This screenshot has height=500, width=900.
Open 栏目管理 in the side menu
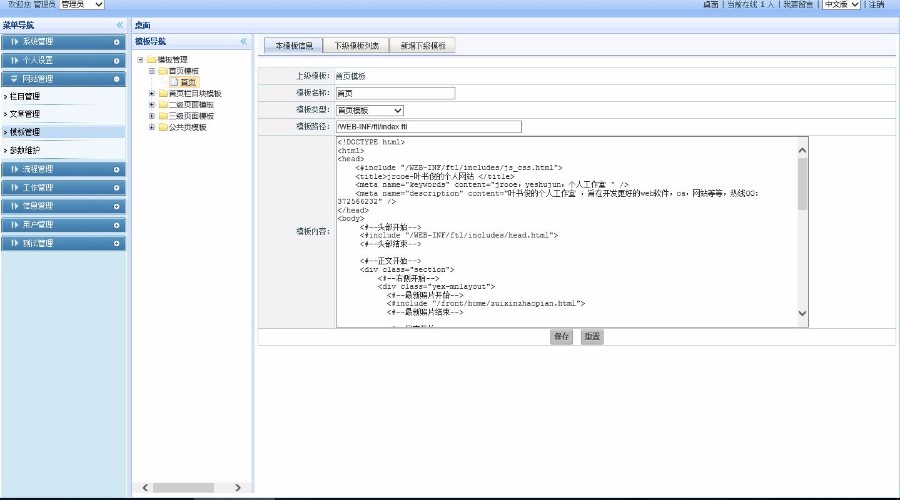pyautogui.click(x=25, y=96)
